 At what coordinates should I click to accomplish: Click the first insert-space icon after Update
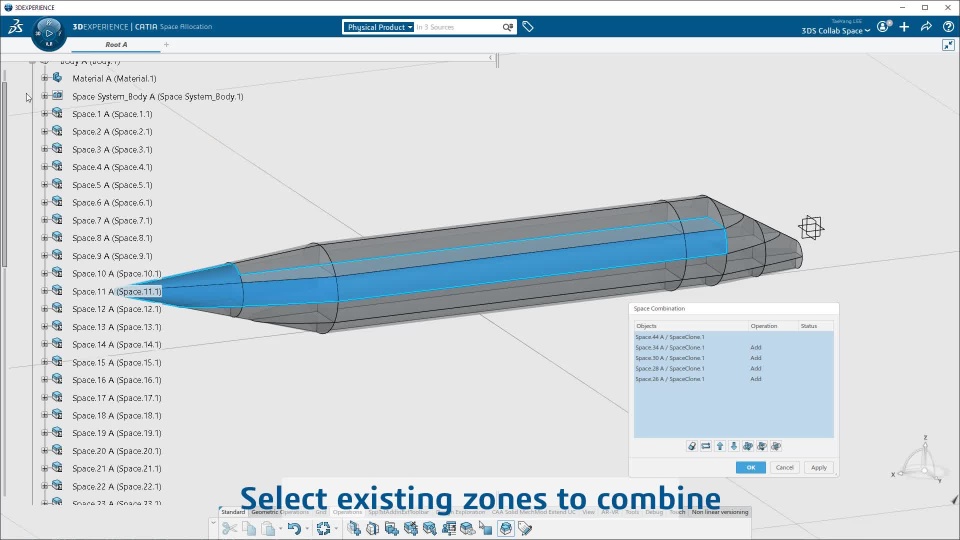353,528
